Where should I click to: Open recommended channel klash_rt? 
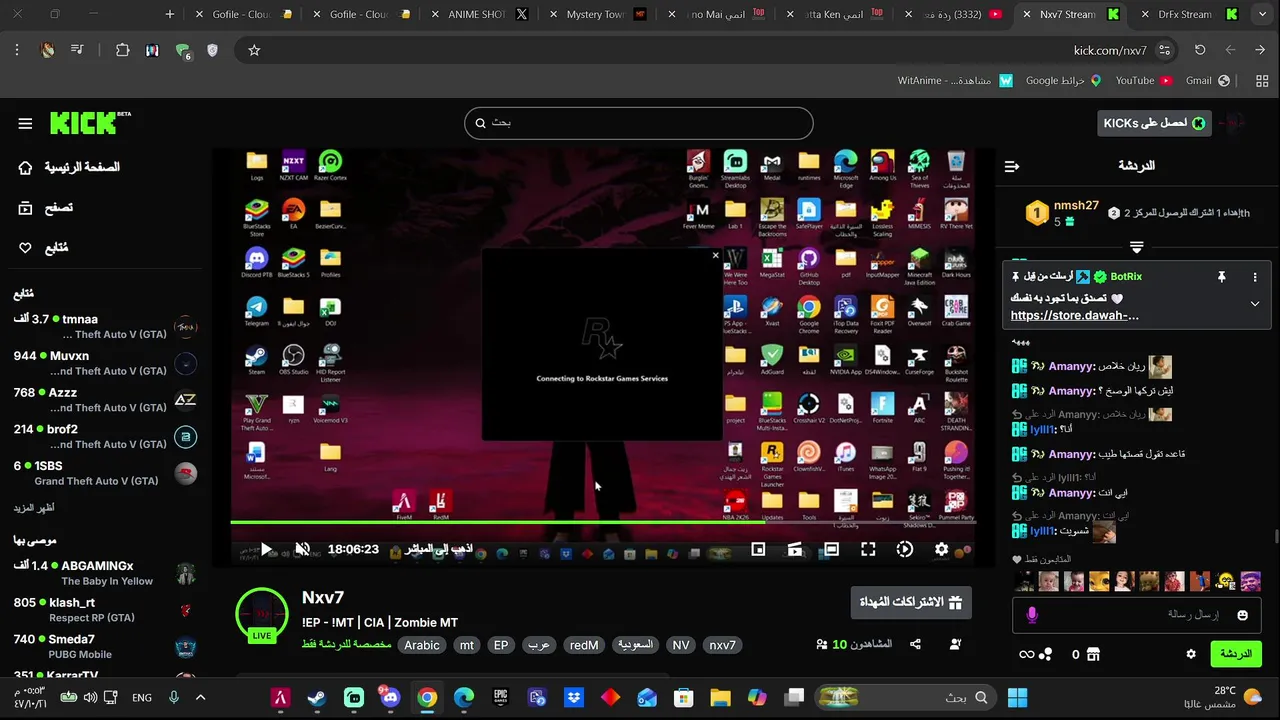click(x=105, y=610)
